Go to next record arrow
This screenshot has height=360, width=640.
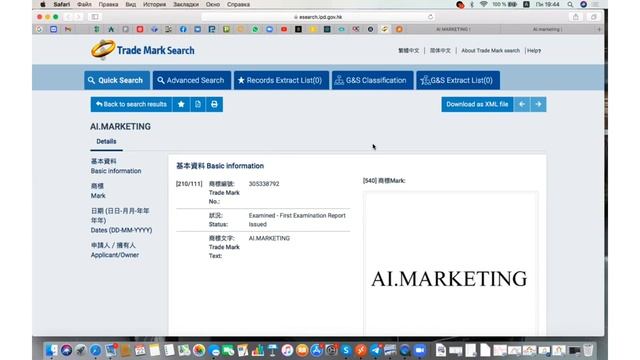pyautogui.click(x=538, y=104)
